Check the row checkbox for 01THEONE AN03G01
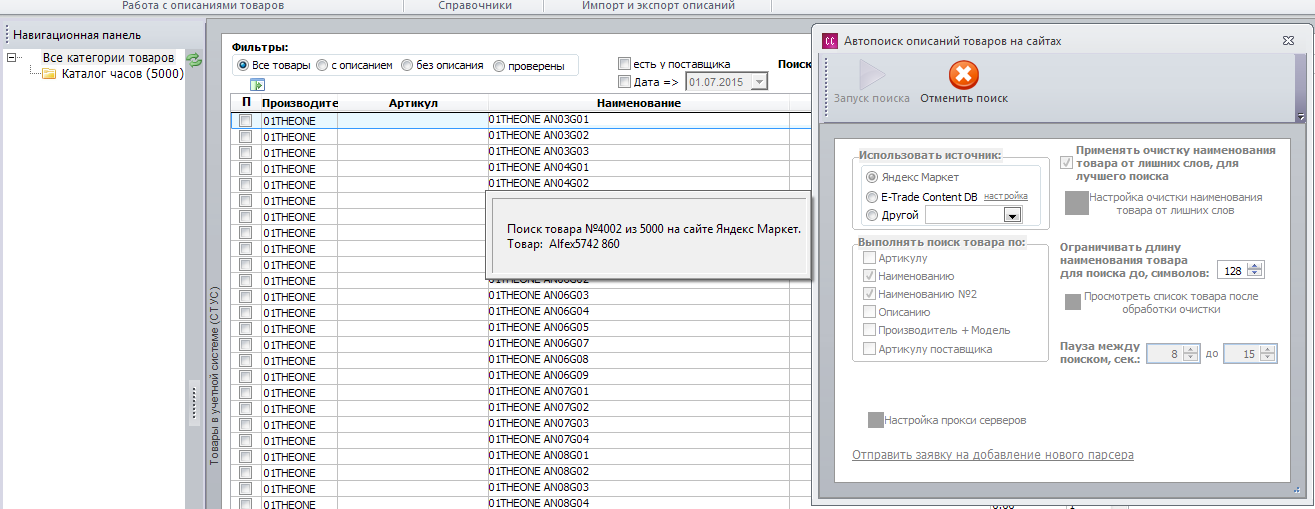 click(245, 120)
